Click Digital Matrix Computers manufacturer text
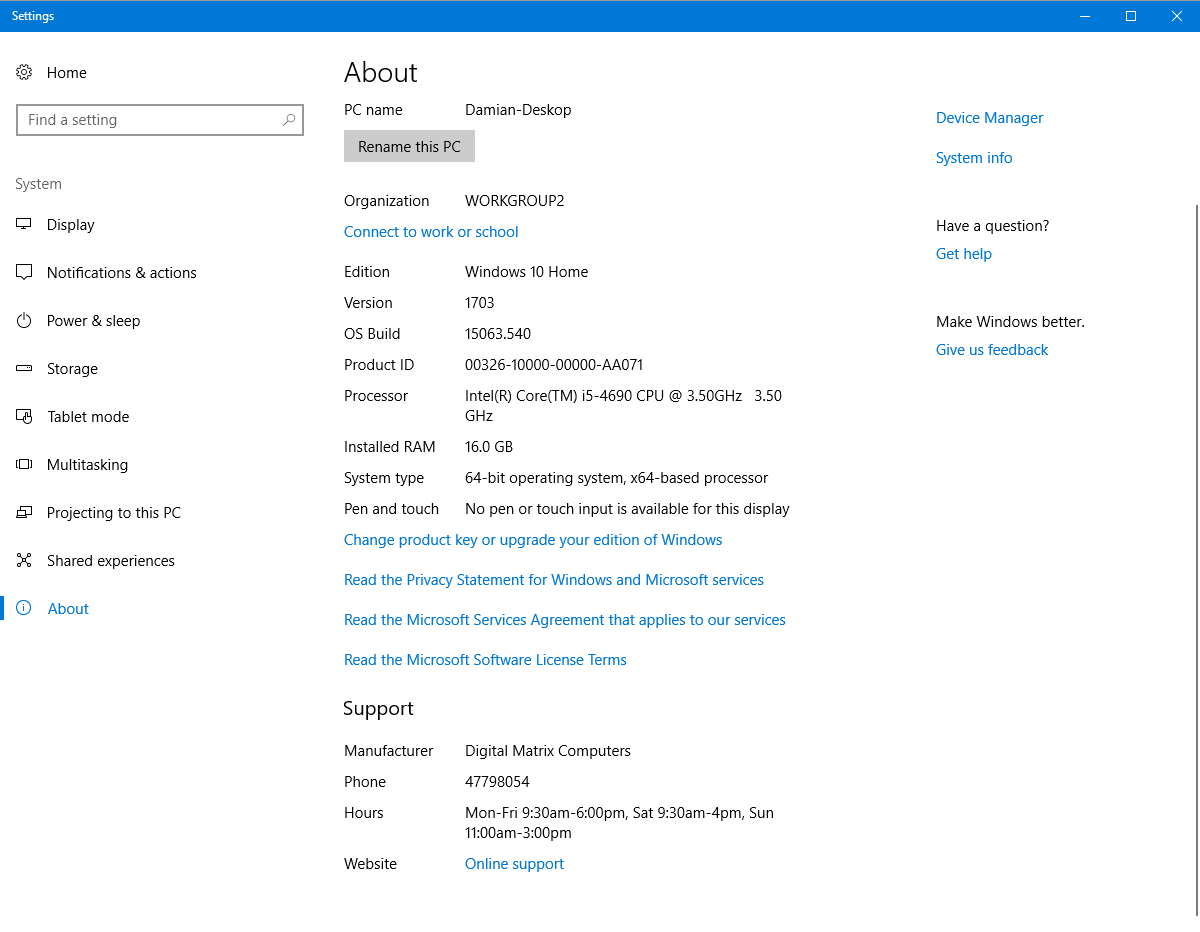The image size is (1200, 932). [x=548, y=751]
